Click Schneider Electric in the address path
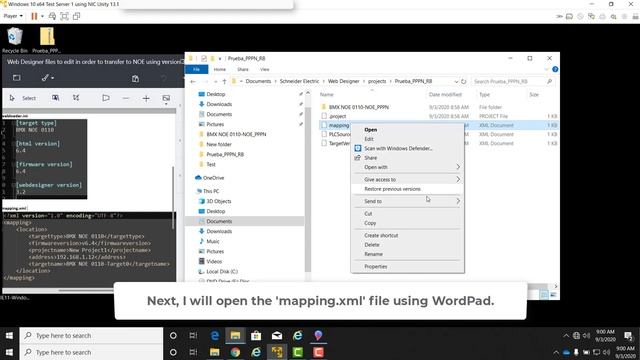 [299, 81]
